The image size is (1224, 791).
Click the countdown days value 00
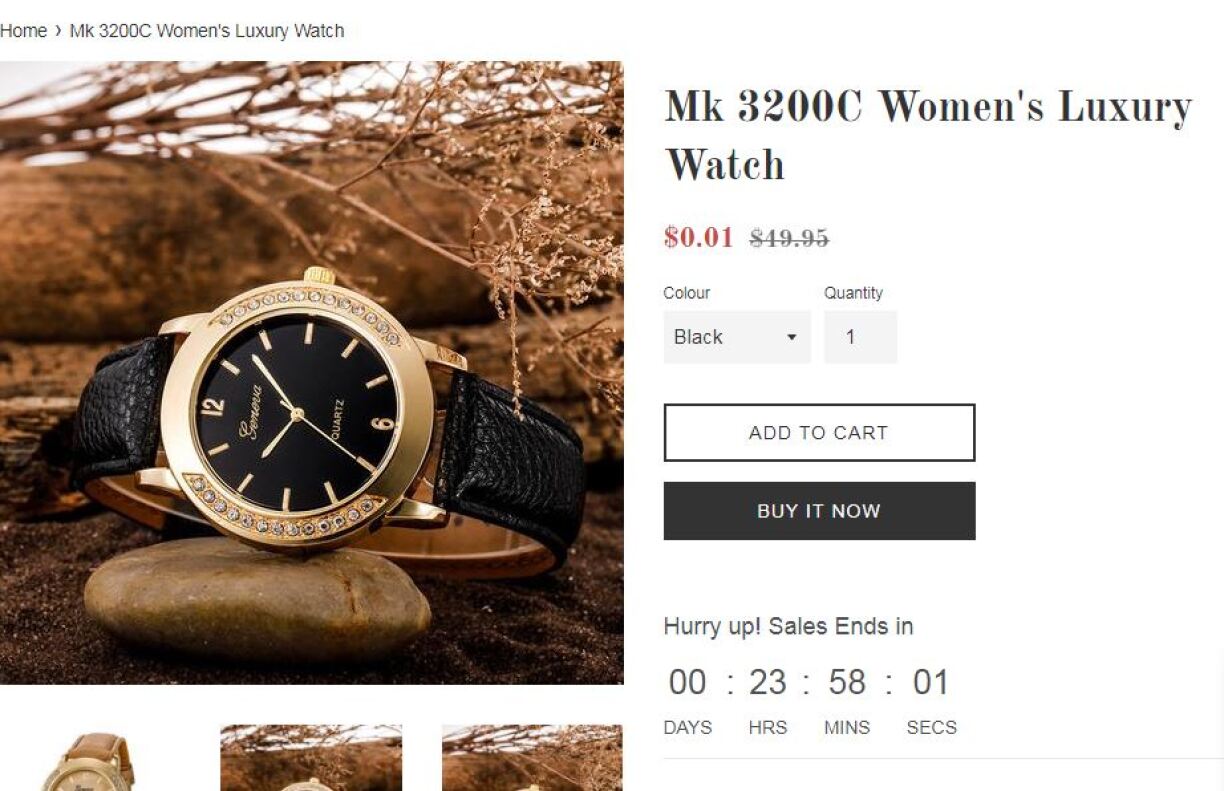coord(687,682)
